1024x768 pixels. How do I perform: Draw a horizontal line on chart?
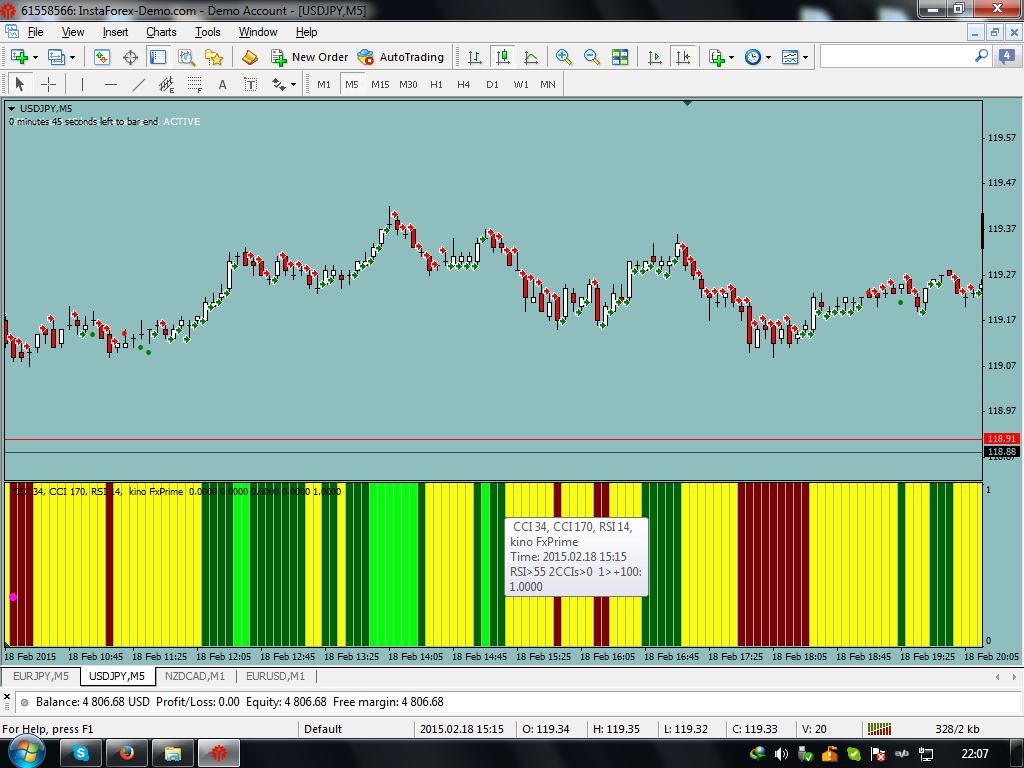click(x=111, y=85)
